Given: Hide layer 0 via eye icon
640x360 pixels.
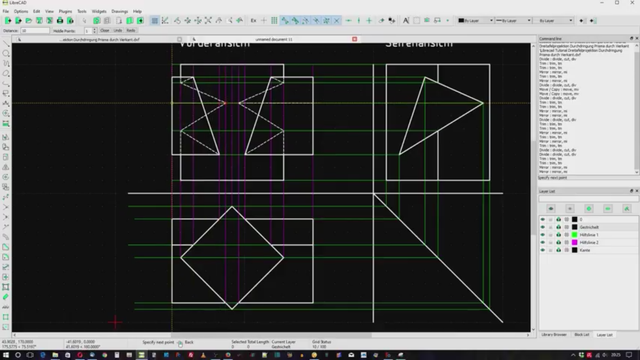Looking at the screenshot, I should (x=542, y=220).
